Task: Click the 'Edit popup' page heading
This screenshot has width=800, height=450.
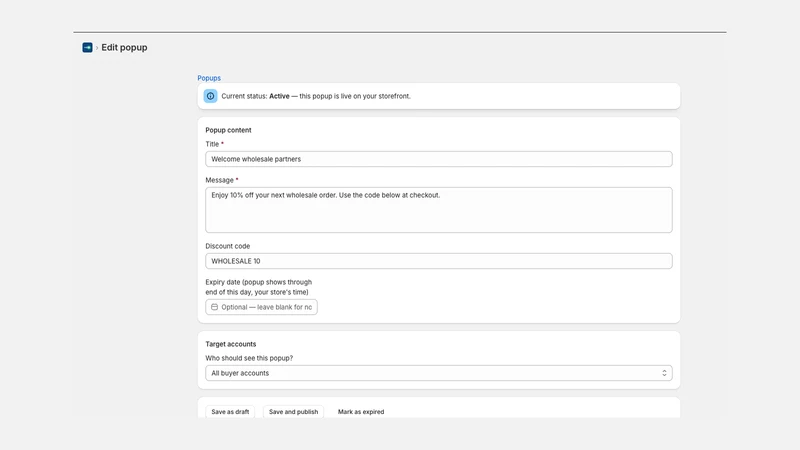Action: [124, 47]
